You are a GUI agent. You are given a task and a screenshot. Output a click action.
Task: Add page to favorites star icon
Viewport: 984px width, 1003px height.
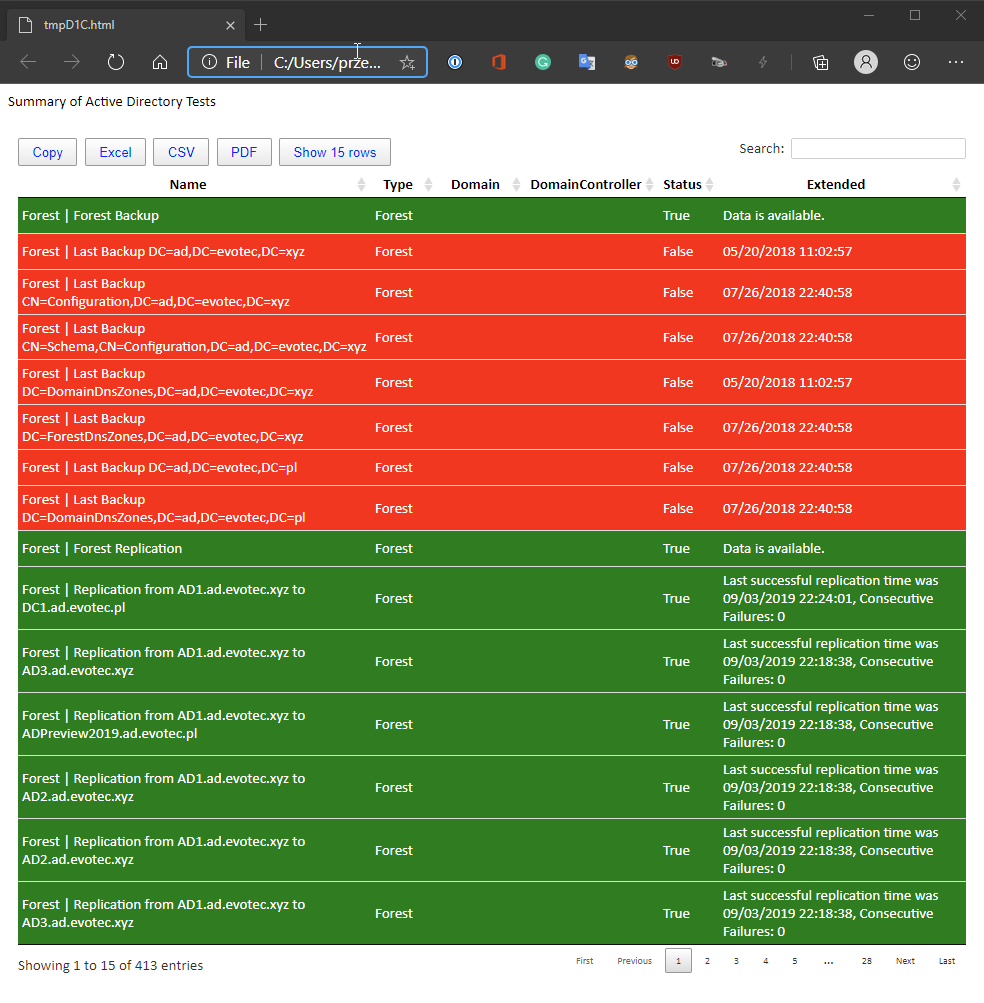point(407,62)
